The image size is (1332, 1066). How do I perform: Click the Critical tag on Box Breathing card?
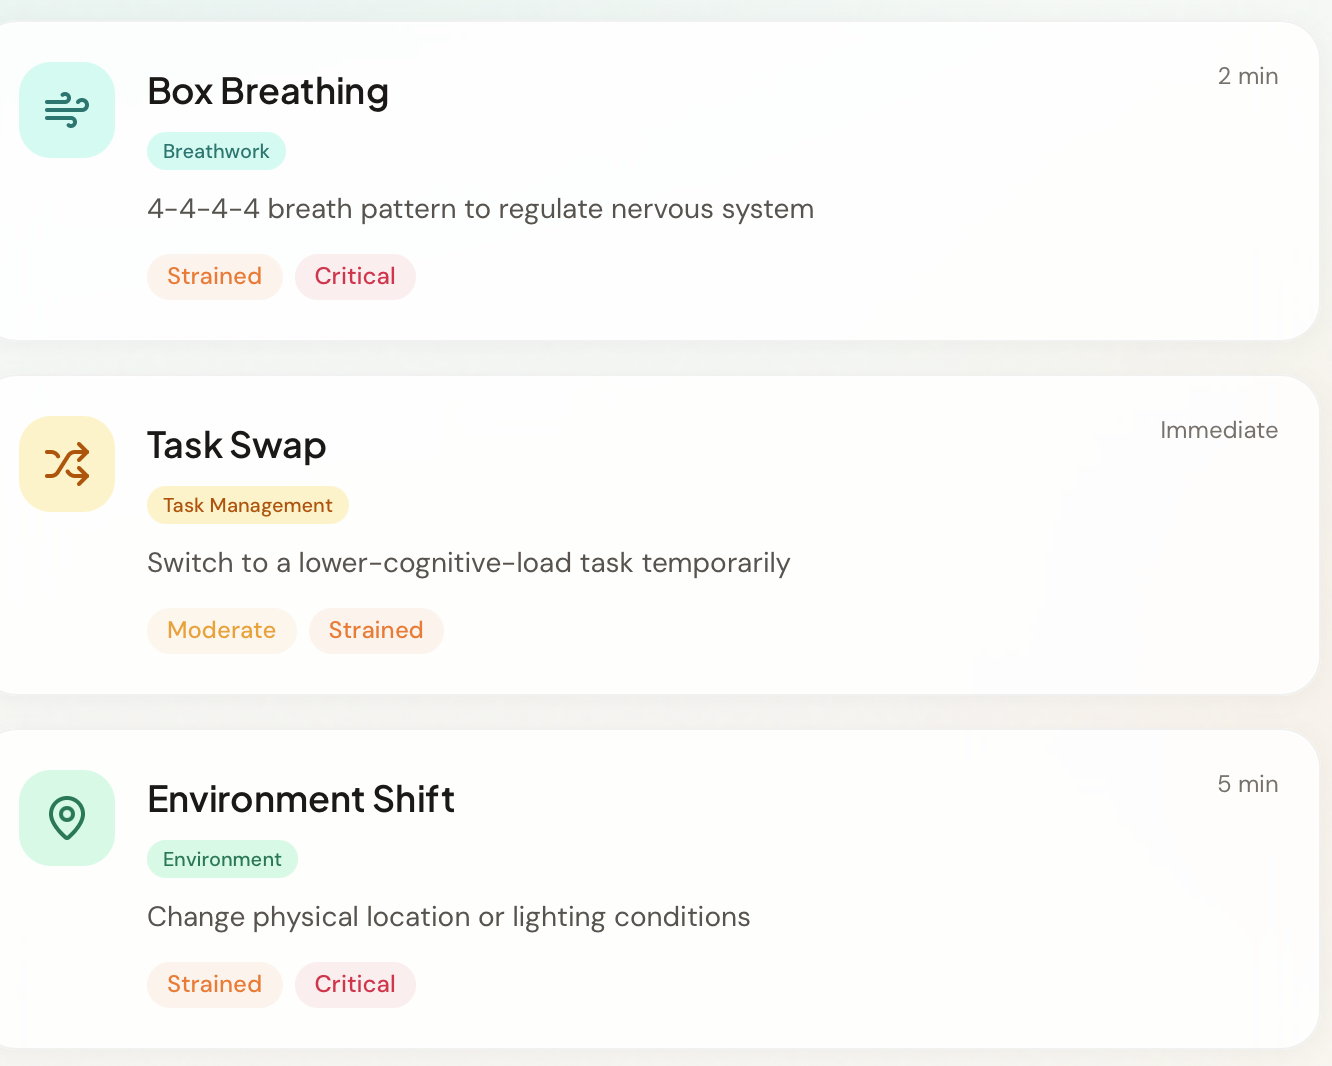tap(355, 277)
